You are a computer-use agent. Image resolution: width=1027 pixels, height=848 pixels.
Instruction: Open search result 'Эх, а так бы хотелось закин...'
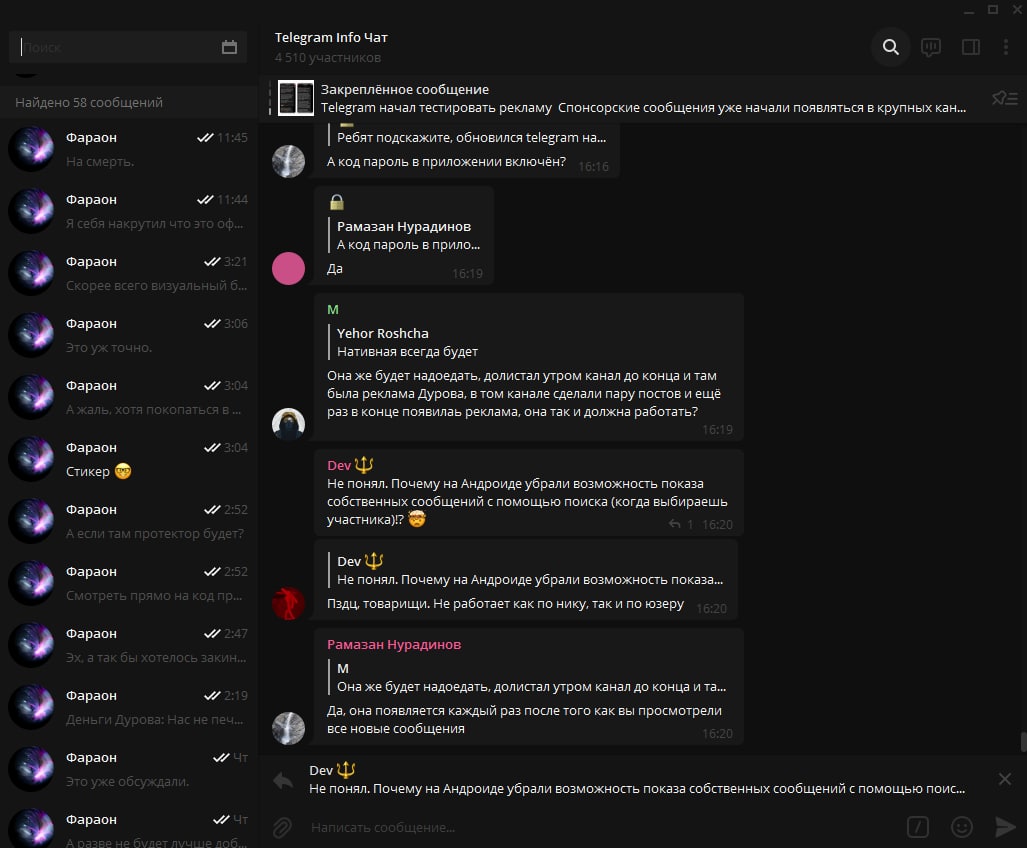pos(128,646)
